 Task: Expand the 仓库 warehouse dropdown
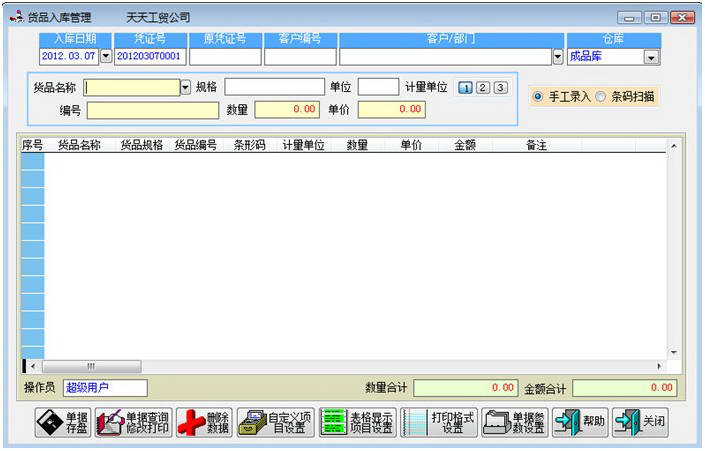(x=651, y=58)
